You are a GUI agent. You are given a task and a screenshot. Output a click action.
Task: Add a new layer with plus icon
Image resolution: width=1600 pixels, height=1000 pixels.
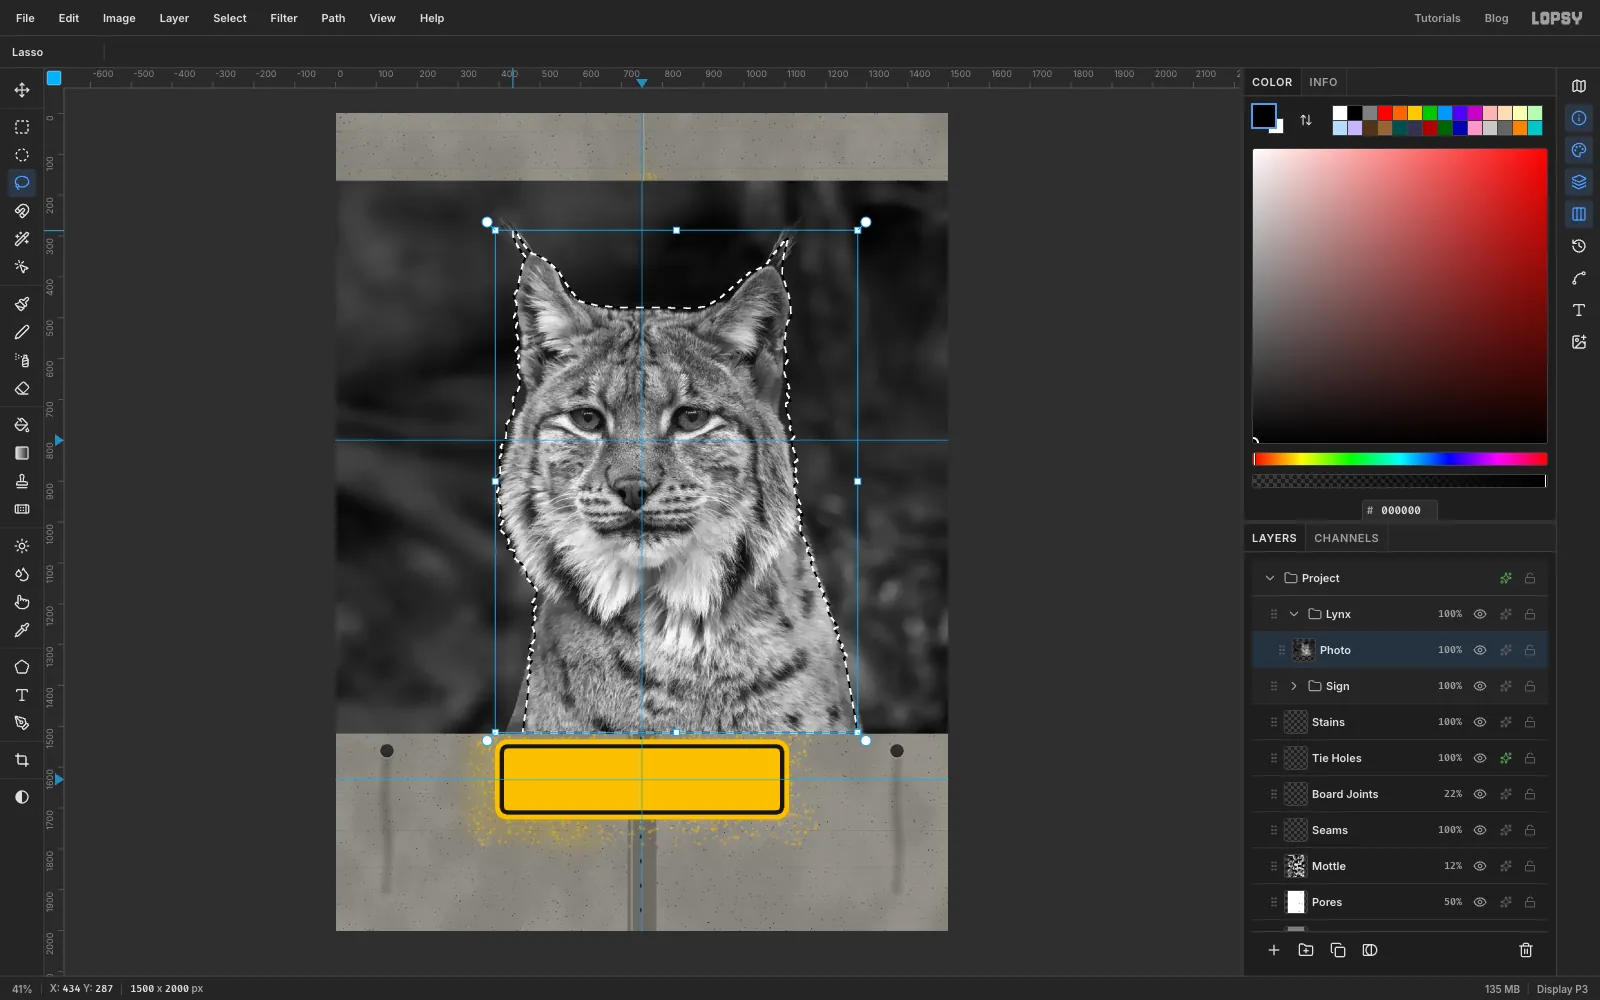pos(1274,950)
